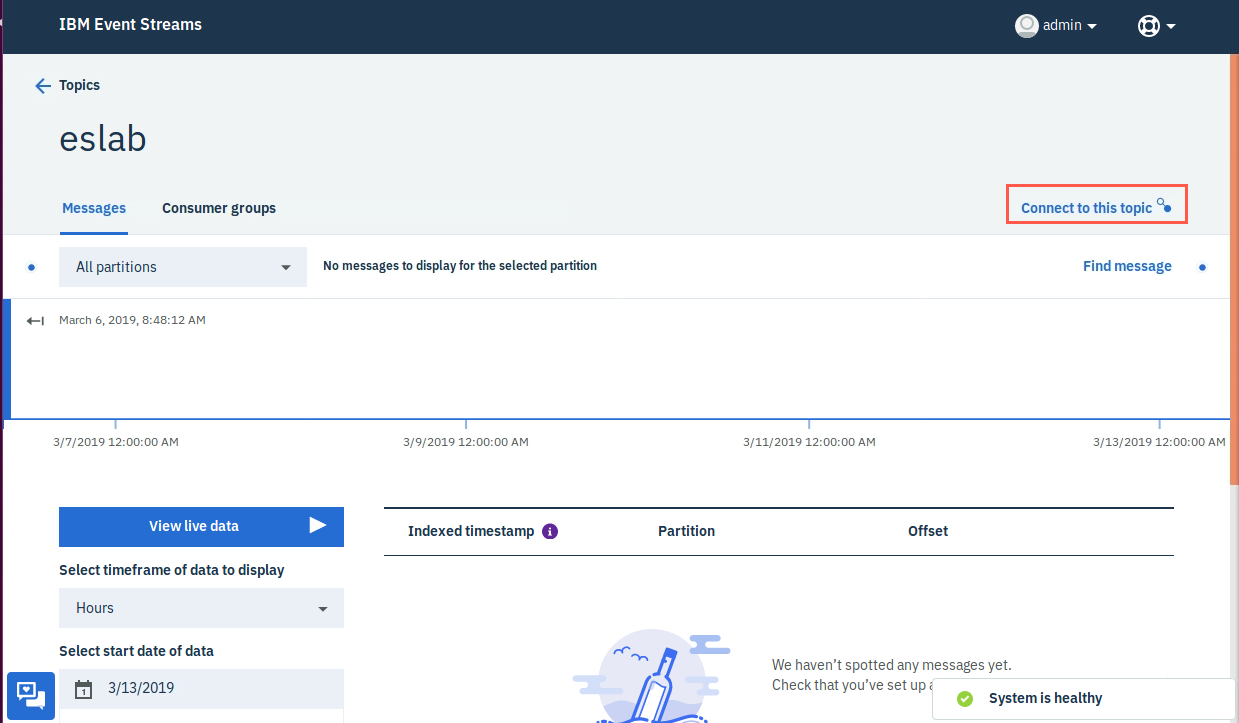The width and height of the screenshot is (1239, 723).
Task: Open the admin user avatar icon
Action: tap(1026, 26)
